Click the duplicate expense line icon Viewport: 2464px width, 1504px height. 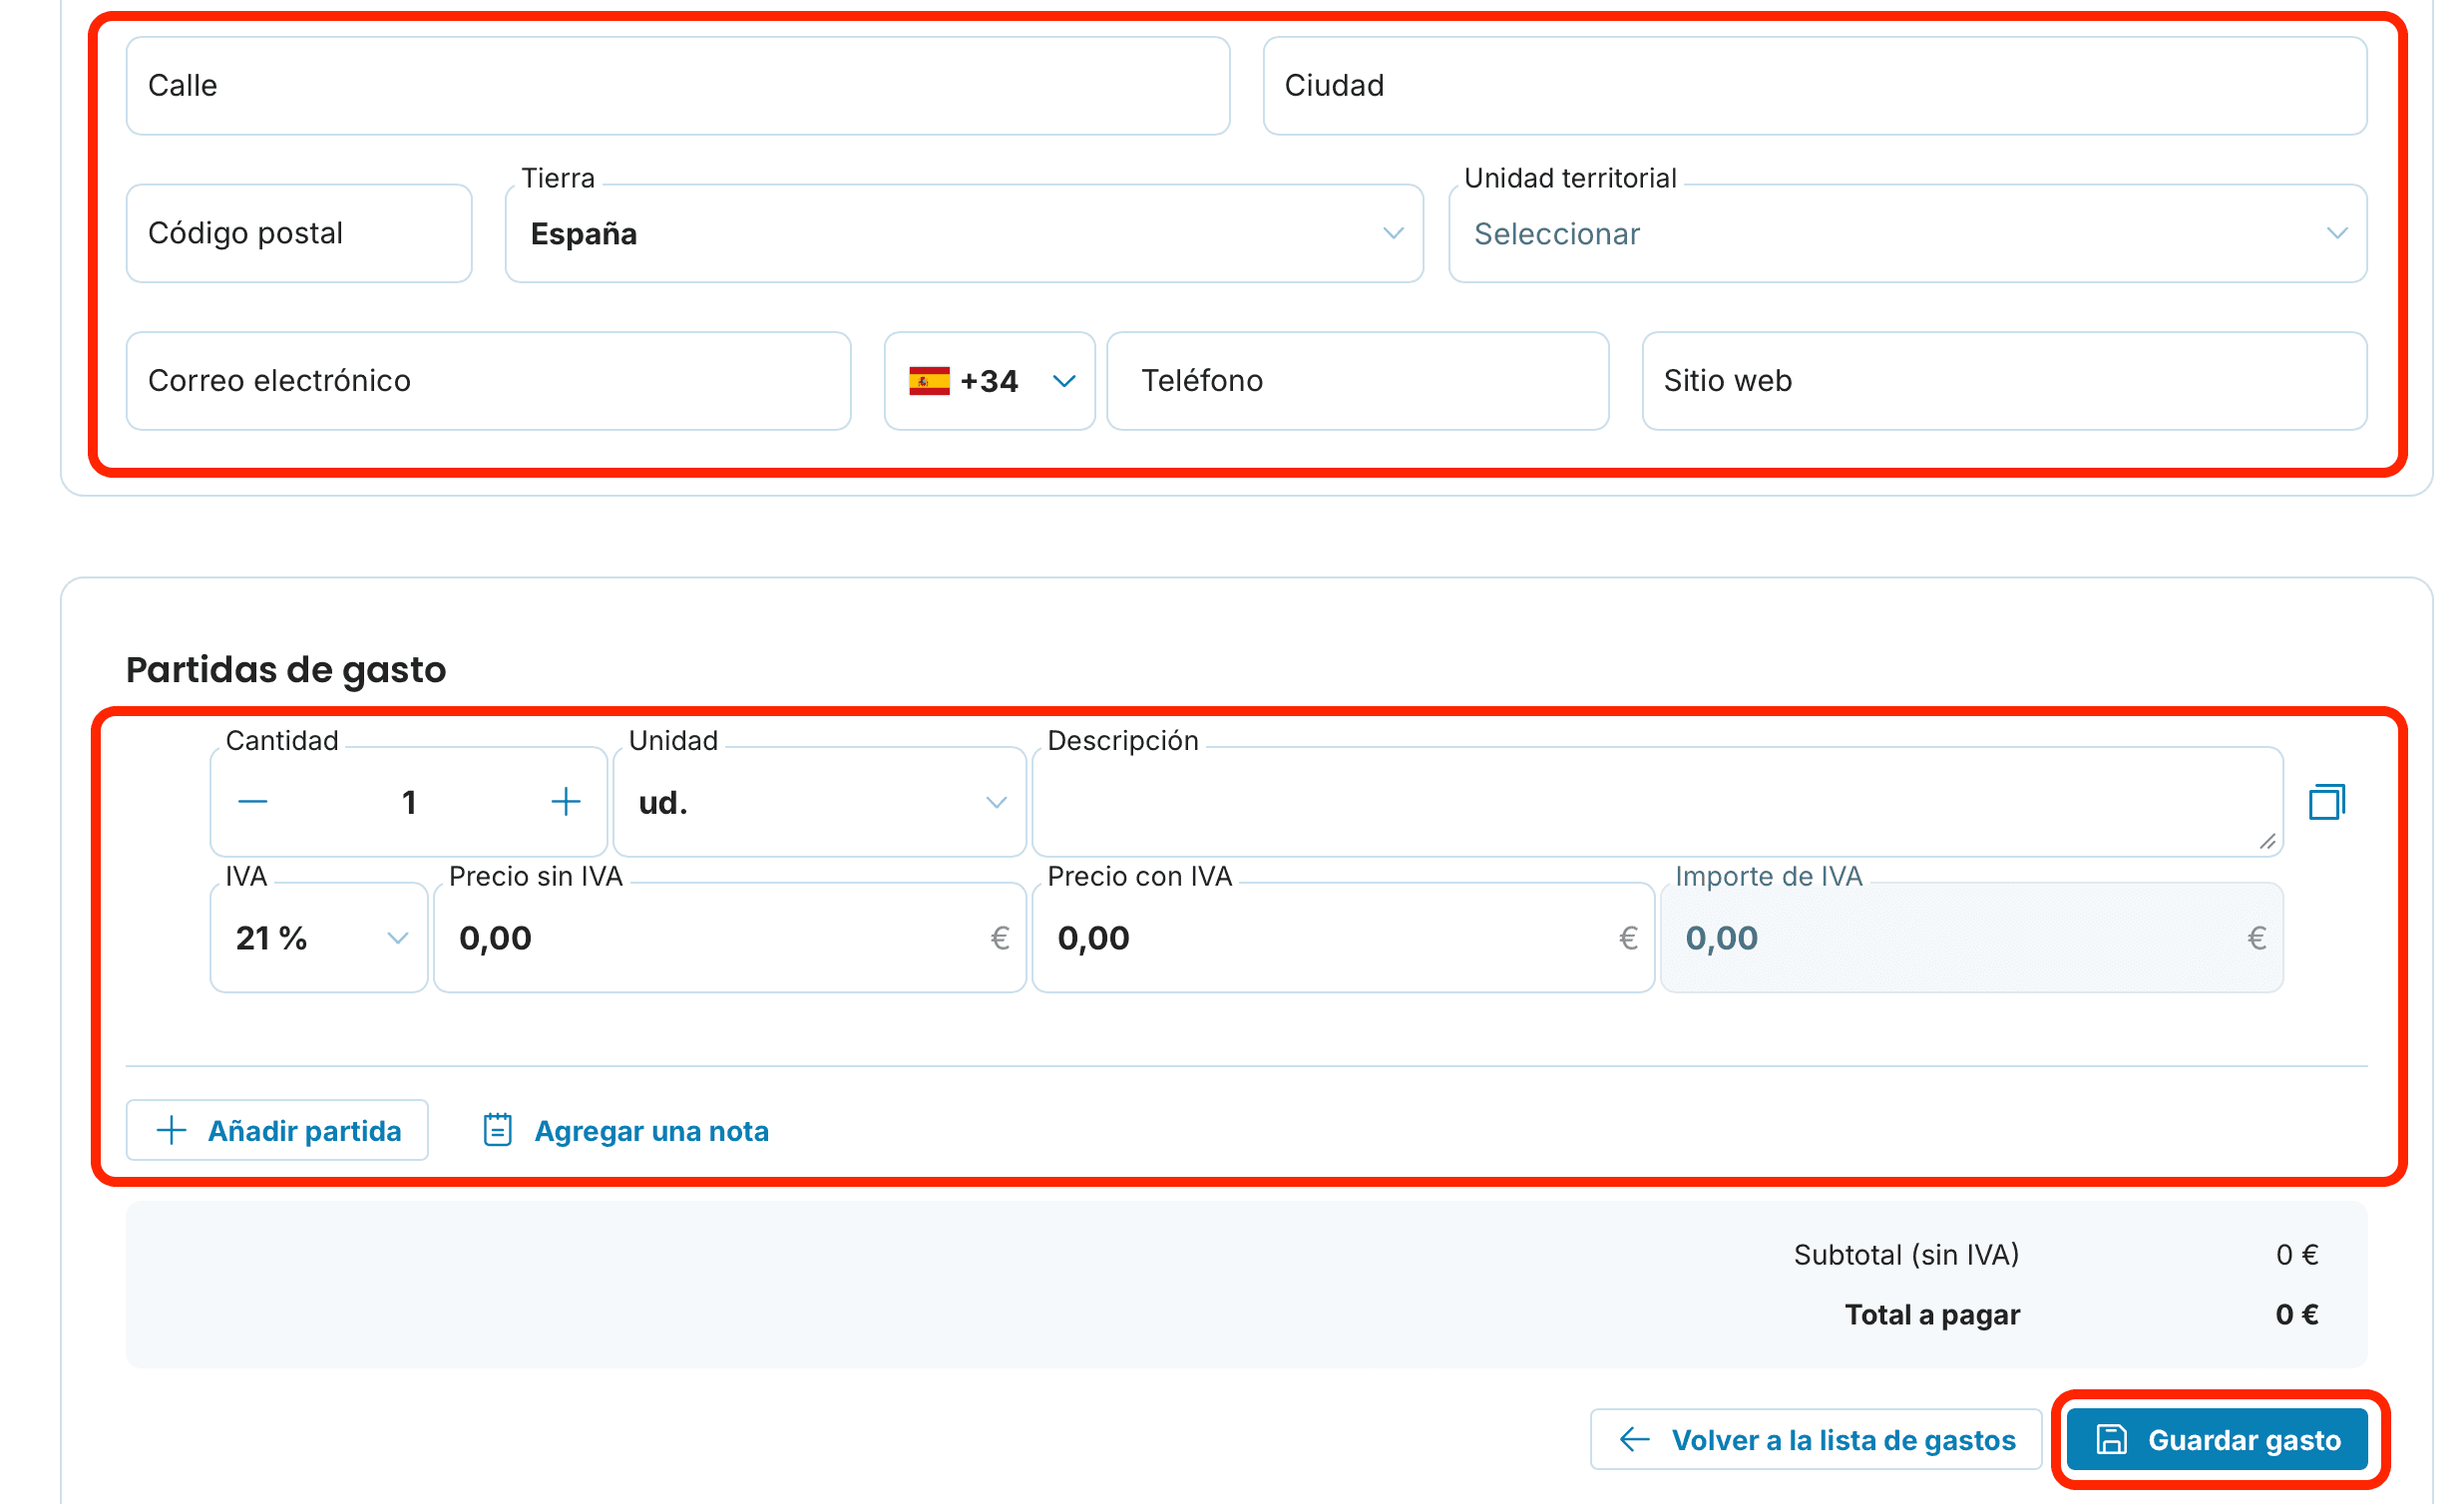click(x=2326, y=802)
